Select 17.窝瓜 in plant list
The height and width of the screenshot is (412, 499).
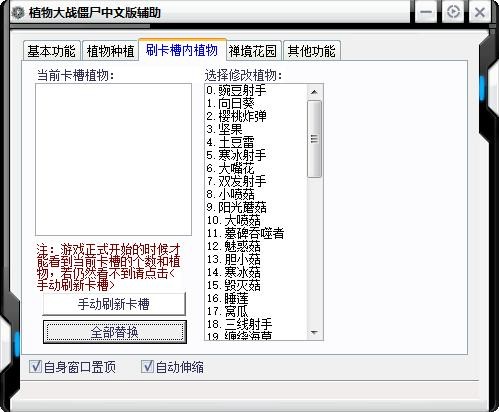click(x=256, y=311)
